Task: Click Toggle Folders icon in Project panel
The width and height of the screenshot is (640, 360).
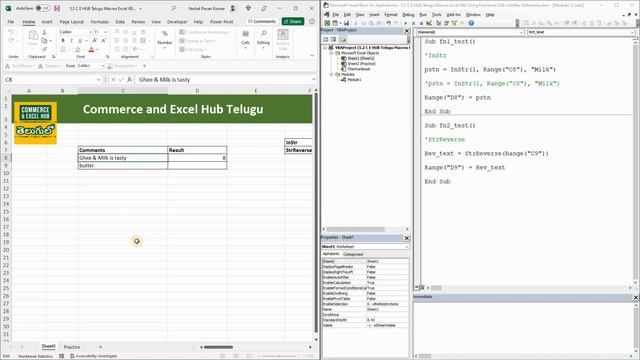Action: click(x=343, y=39)
